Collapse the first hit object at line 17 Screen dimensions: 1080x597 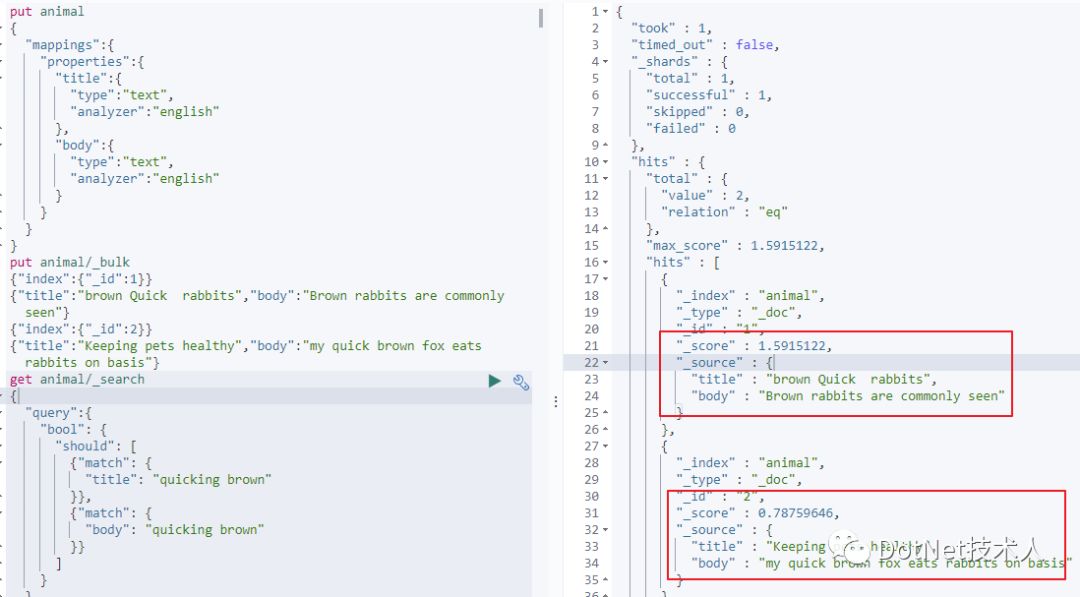pos(605,279)
